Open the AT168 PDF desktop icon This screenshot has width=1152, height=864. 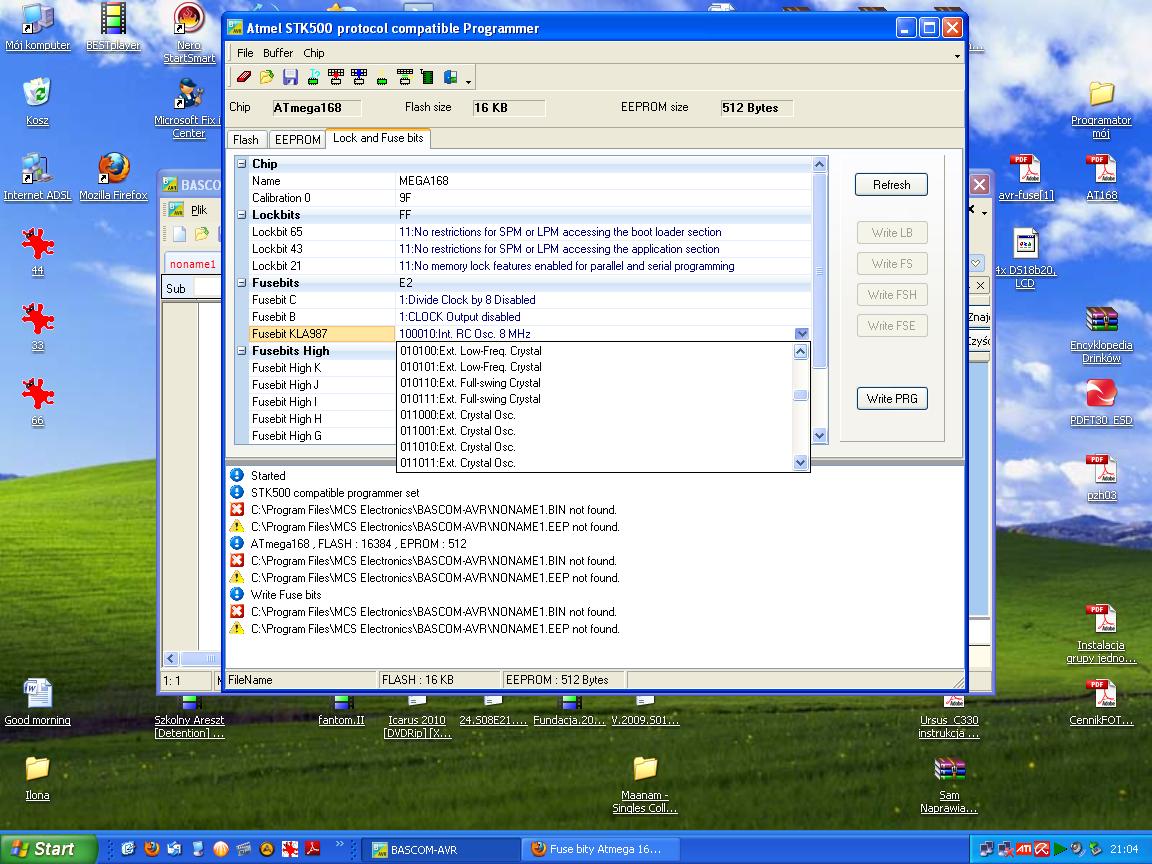point(1101,177)
